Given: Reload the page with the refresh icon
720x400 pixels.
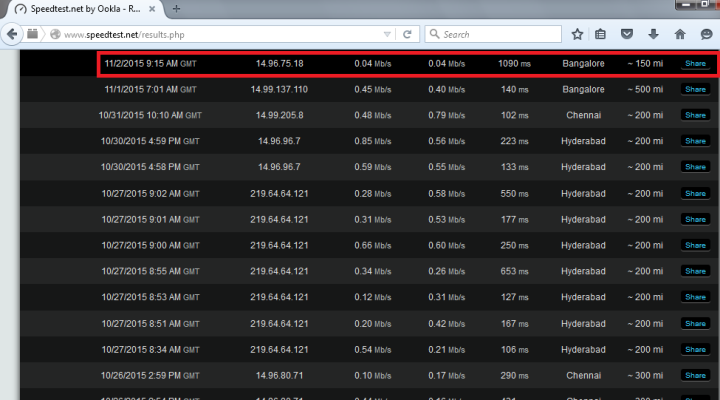Looking at the screenshot, I should [x=407, y=34].
